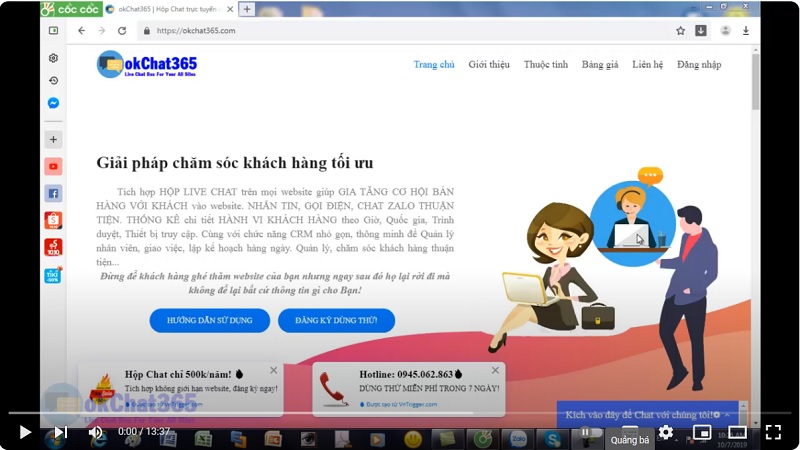Open the live chat widget bar
Image resolution: width=800 pixels, height=450 pixels.
click(x=647, y=415)
